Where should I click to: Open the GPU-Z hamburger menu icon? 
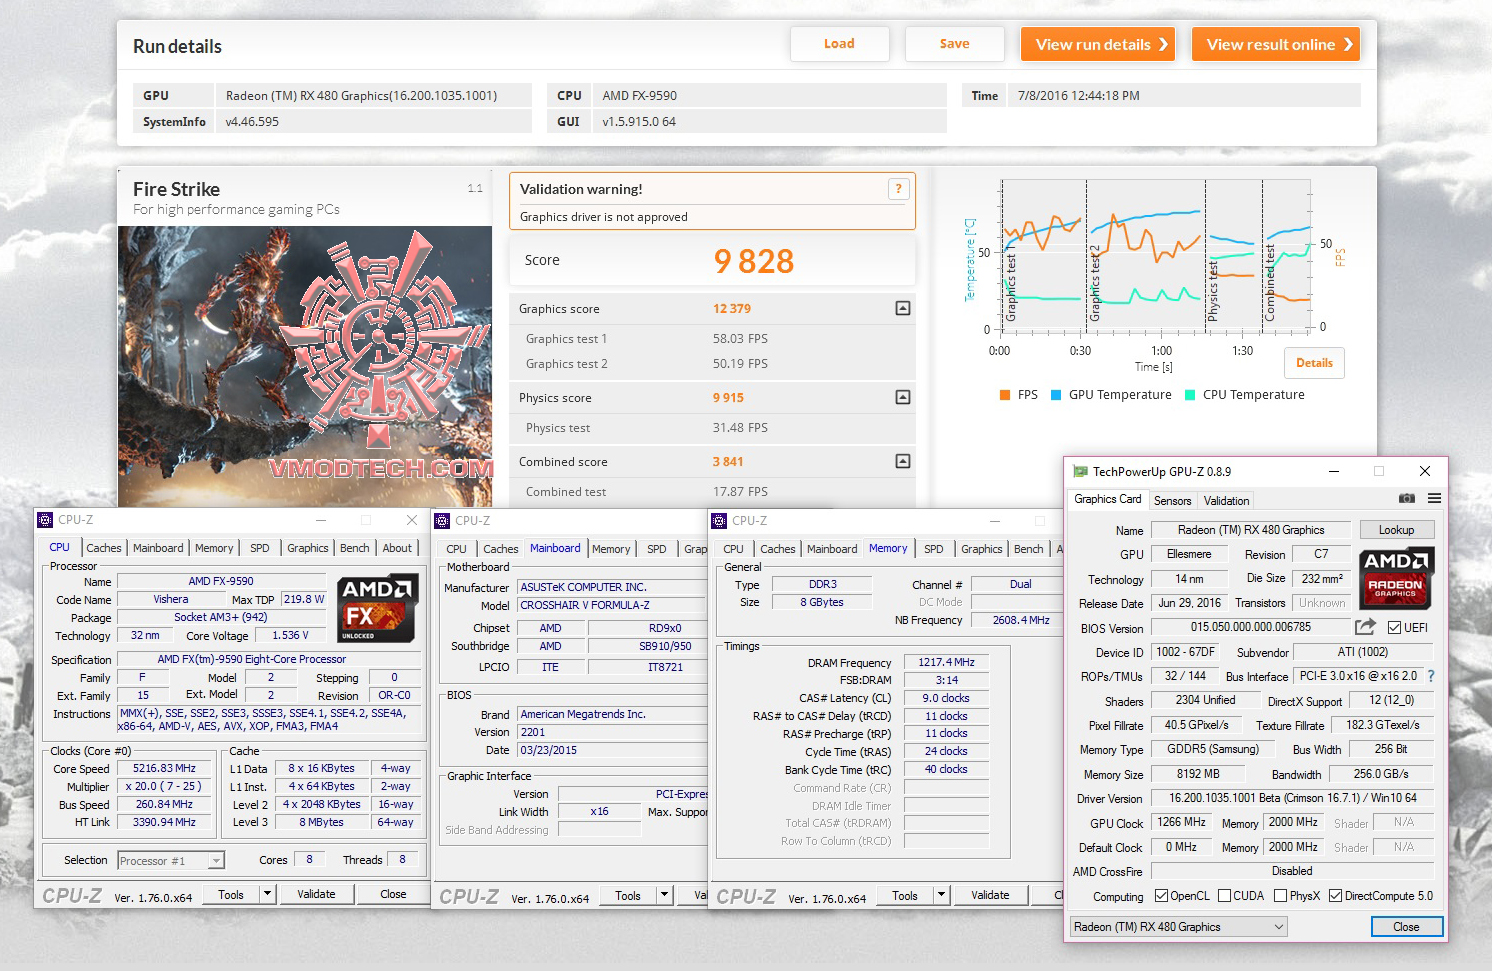1434,499
